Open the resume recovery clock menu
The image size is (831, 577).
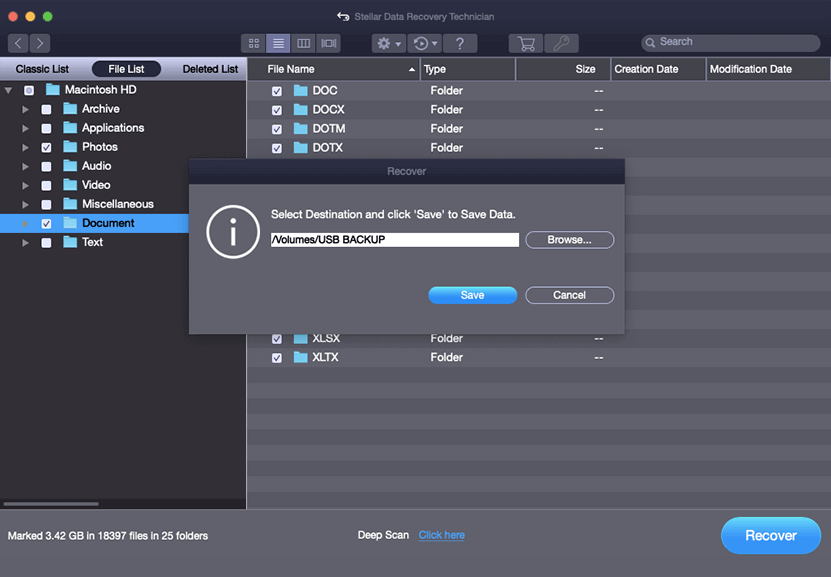[425, 43]
